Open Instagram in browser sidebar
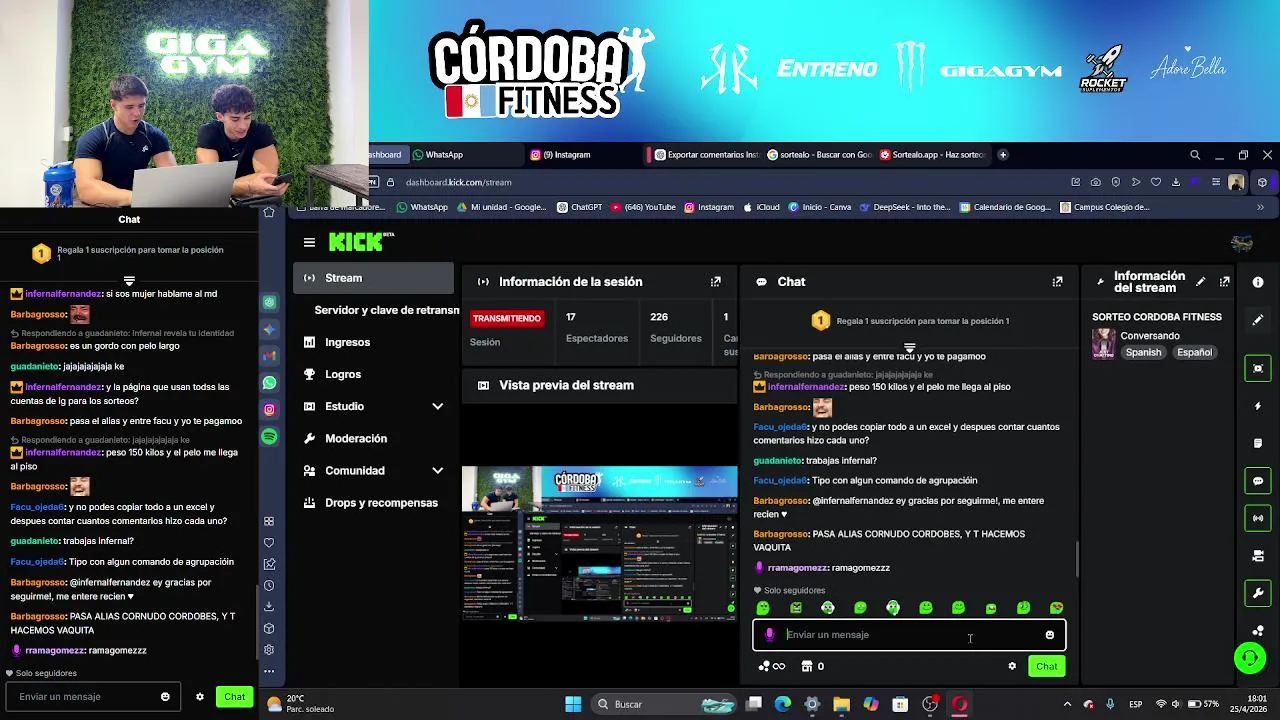 [x=269, y=410]
